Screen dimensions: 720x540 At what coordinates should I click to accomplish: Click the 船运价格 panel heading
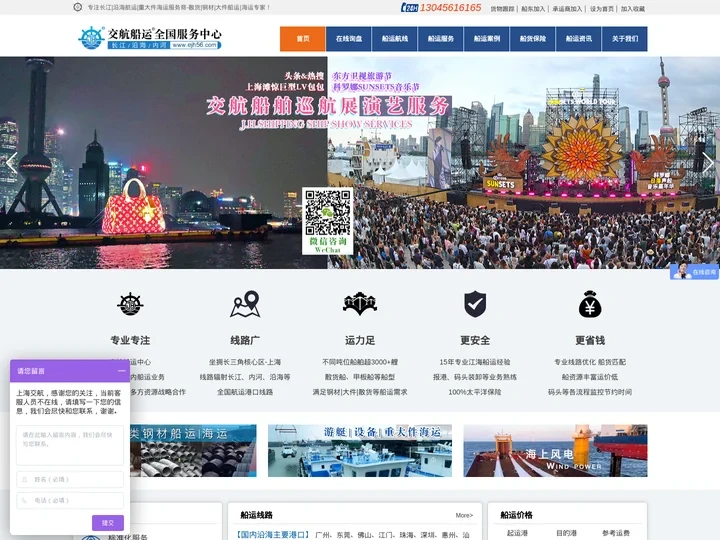click(517, 515)
